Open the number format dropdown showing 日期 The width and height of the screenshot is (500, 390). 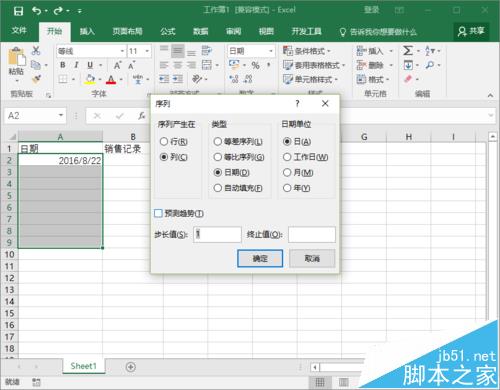pos(271,51)
